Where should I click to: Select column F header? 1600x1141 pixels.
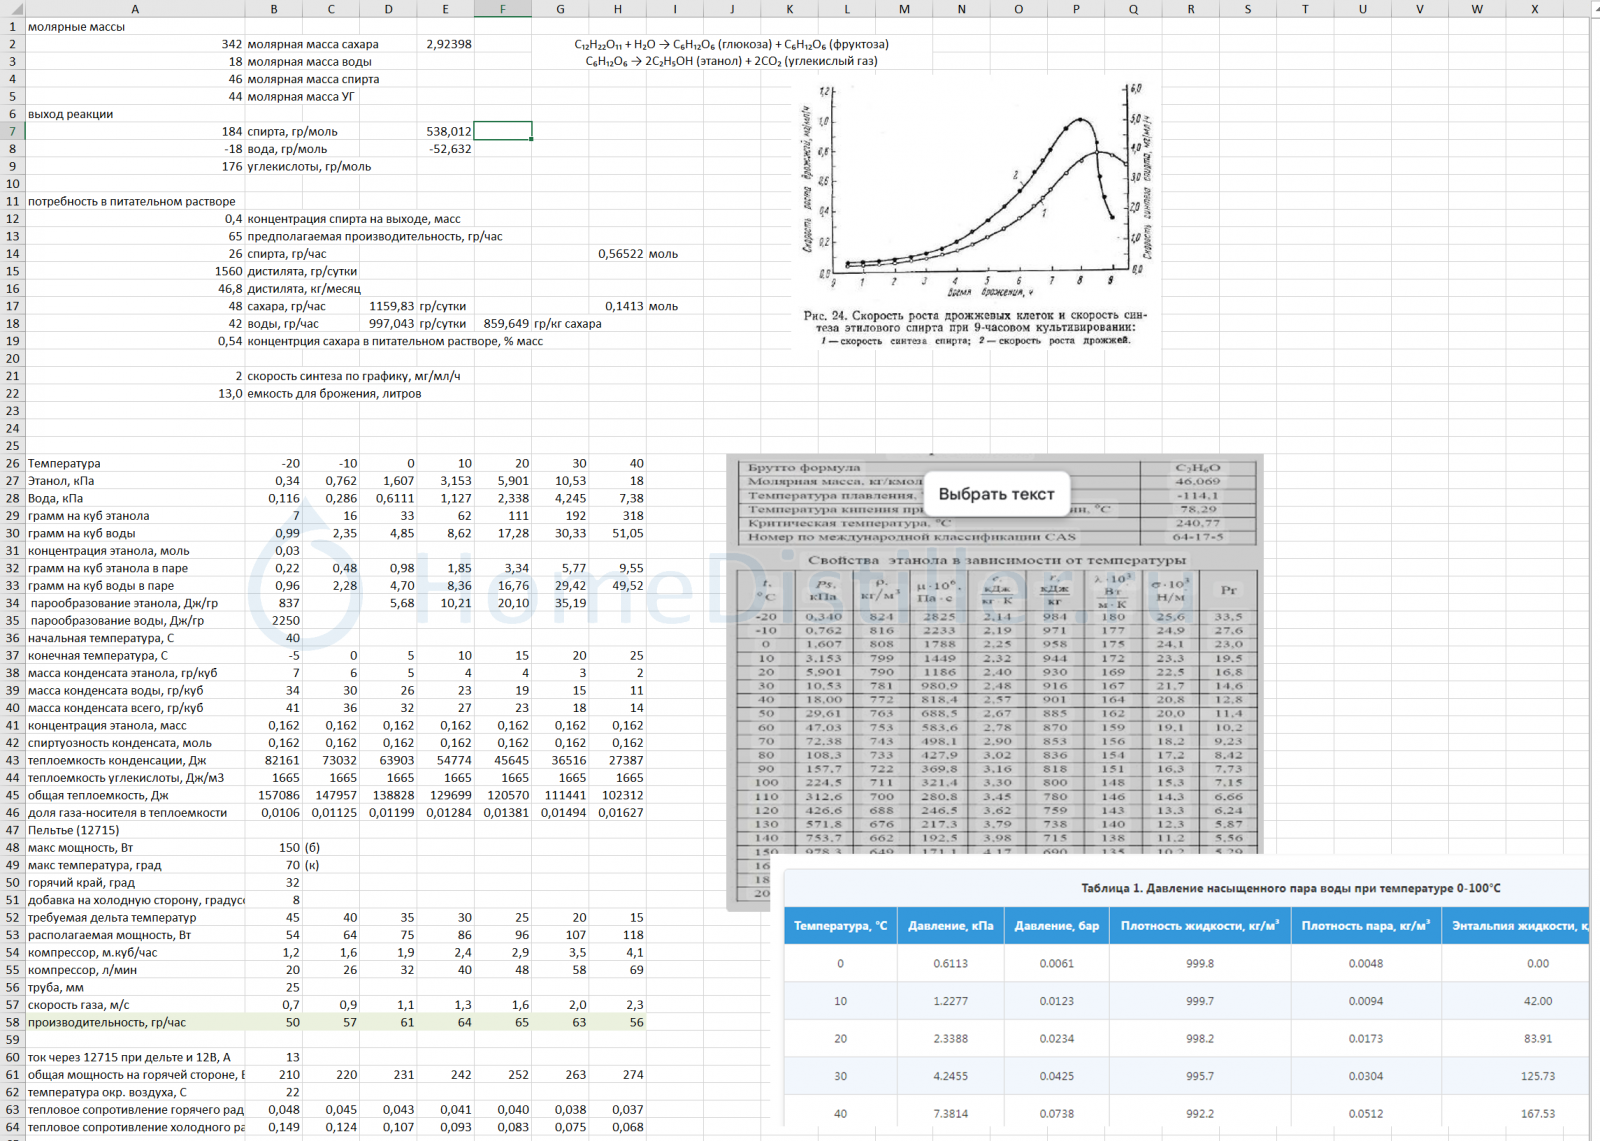(x=502, y=9)
